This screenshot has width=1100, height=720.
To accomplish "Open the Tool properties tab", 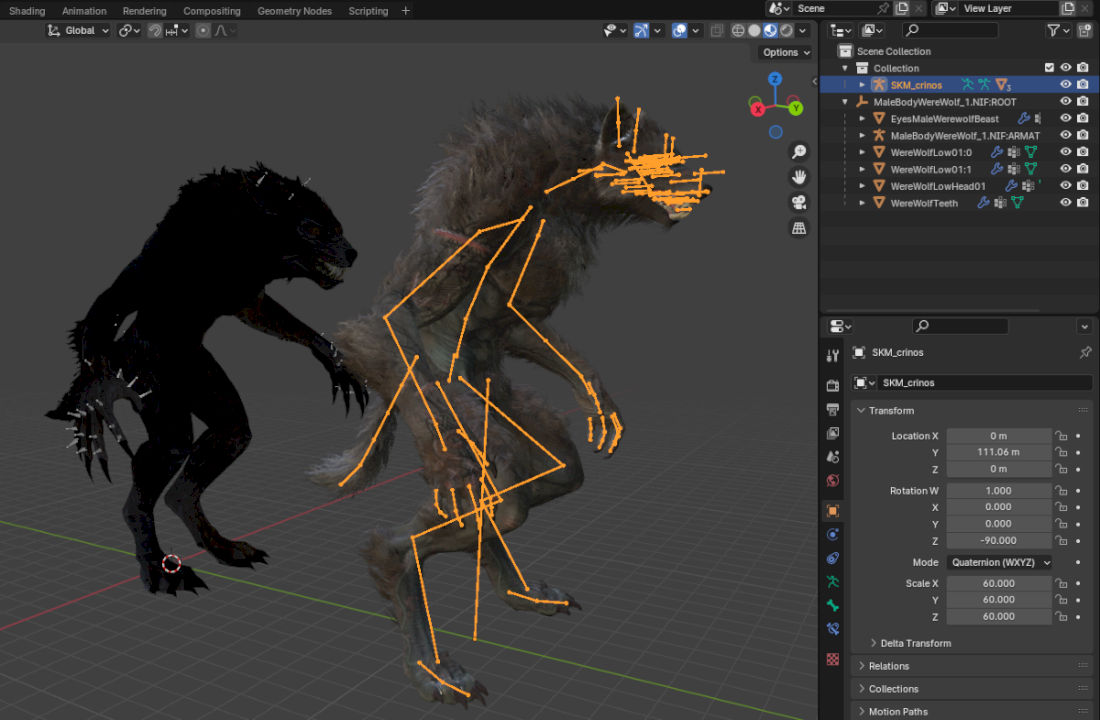I will 833,356.
